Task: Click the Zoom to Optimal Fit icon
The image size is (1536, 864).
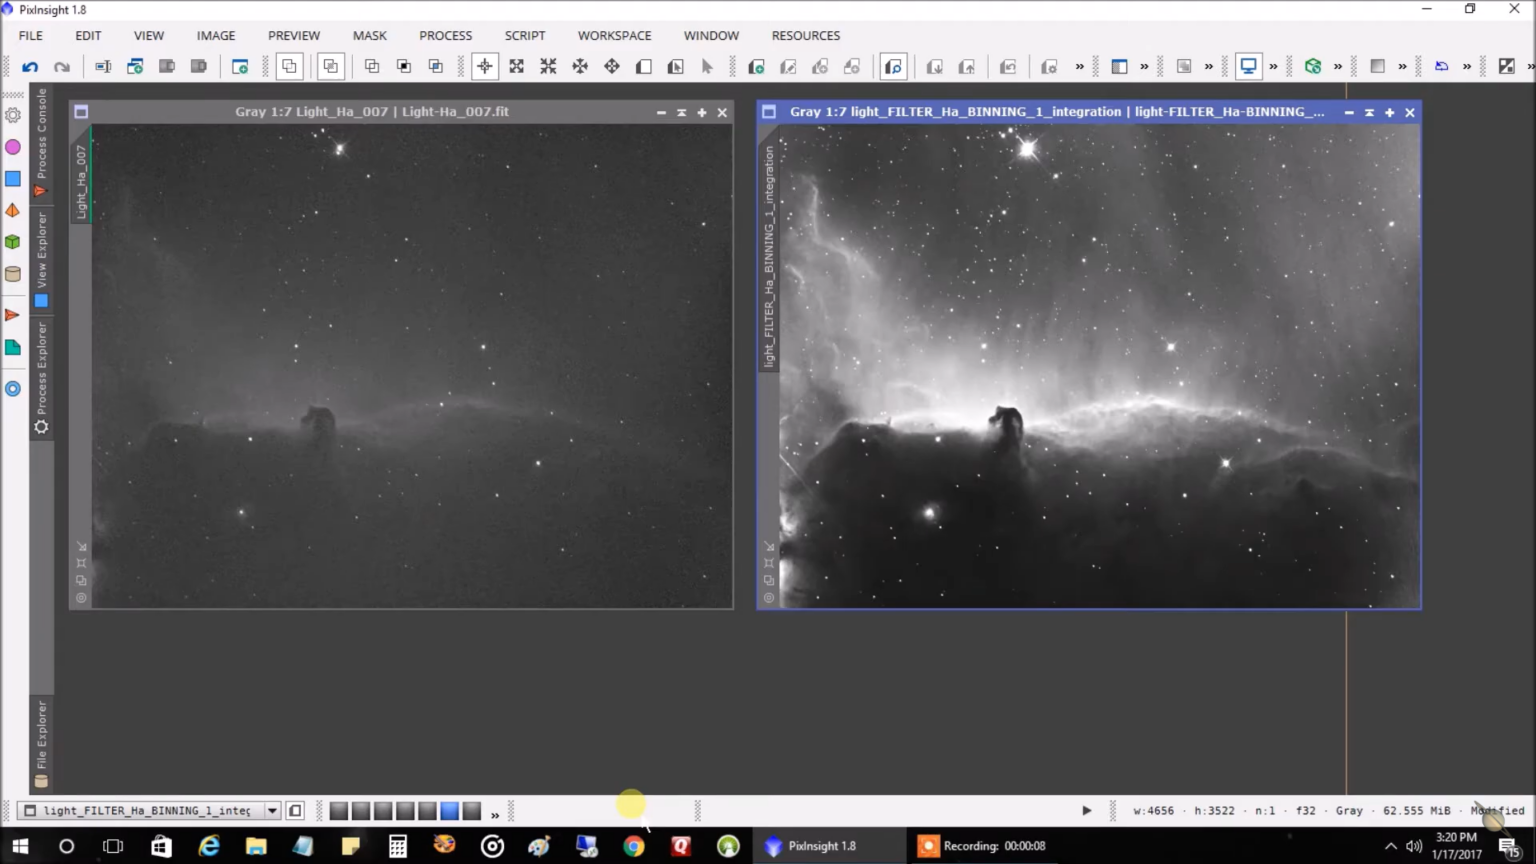Action: pos(549,67)
